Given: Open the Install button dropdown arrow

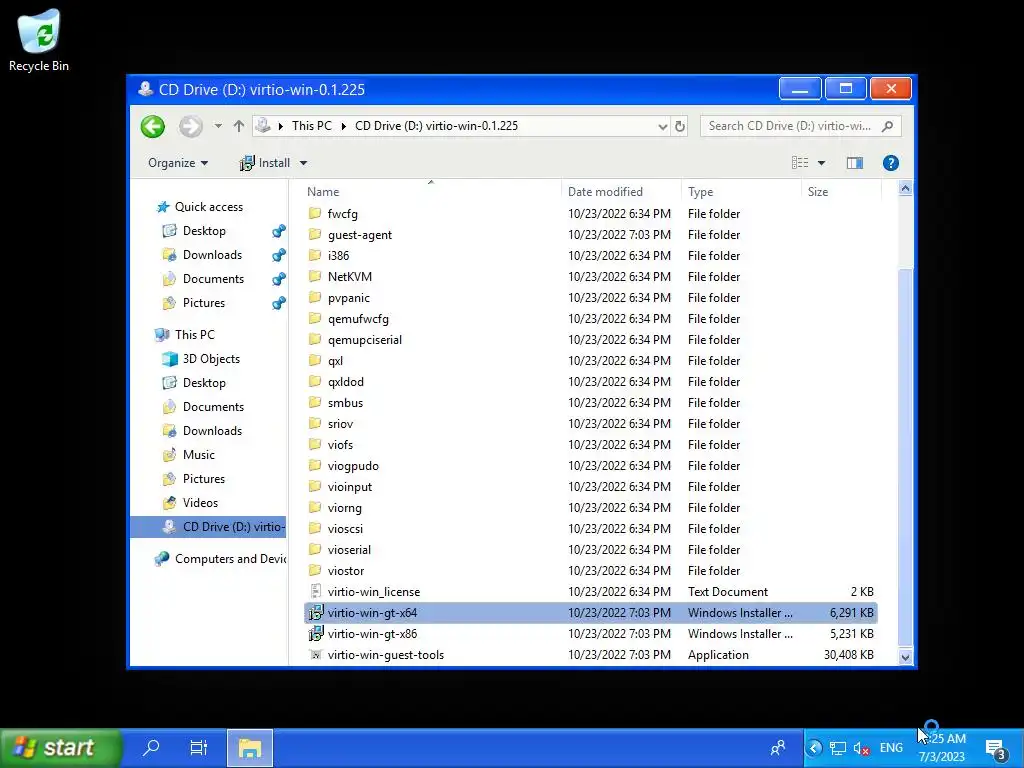Looking at the screenshot, I should [303, 163].
